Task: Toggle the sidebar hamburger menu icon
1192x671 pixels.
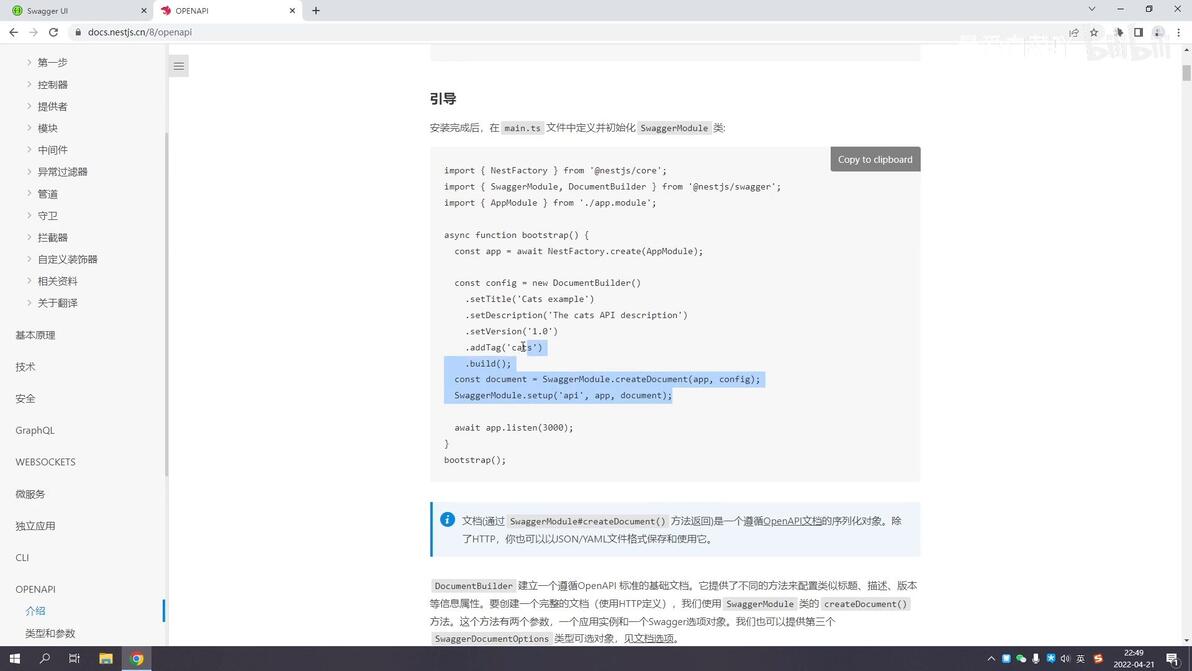Action: (179, 66)
